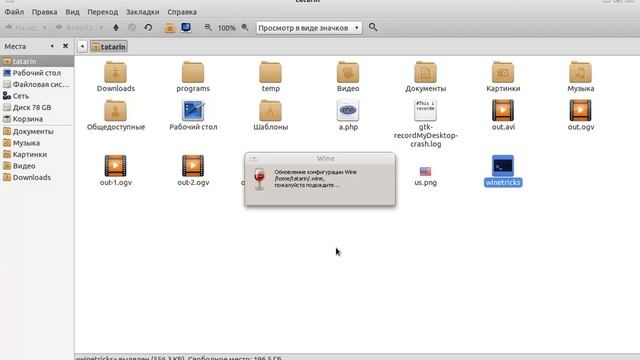640x360 pixels.
Task: Reload the current folder view
Action: coord(148,27)
